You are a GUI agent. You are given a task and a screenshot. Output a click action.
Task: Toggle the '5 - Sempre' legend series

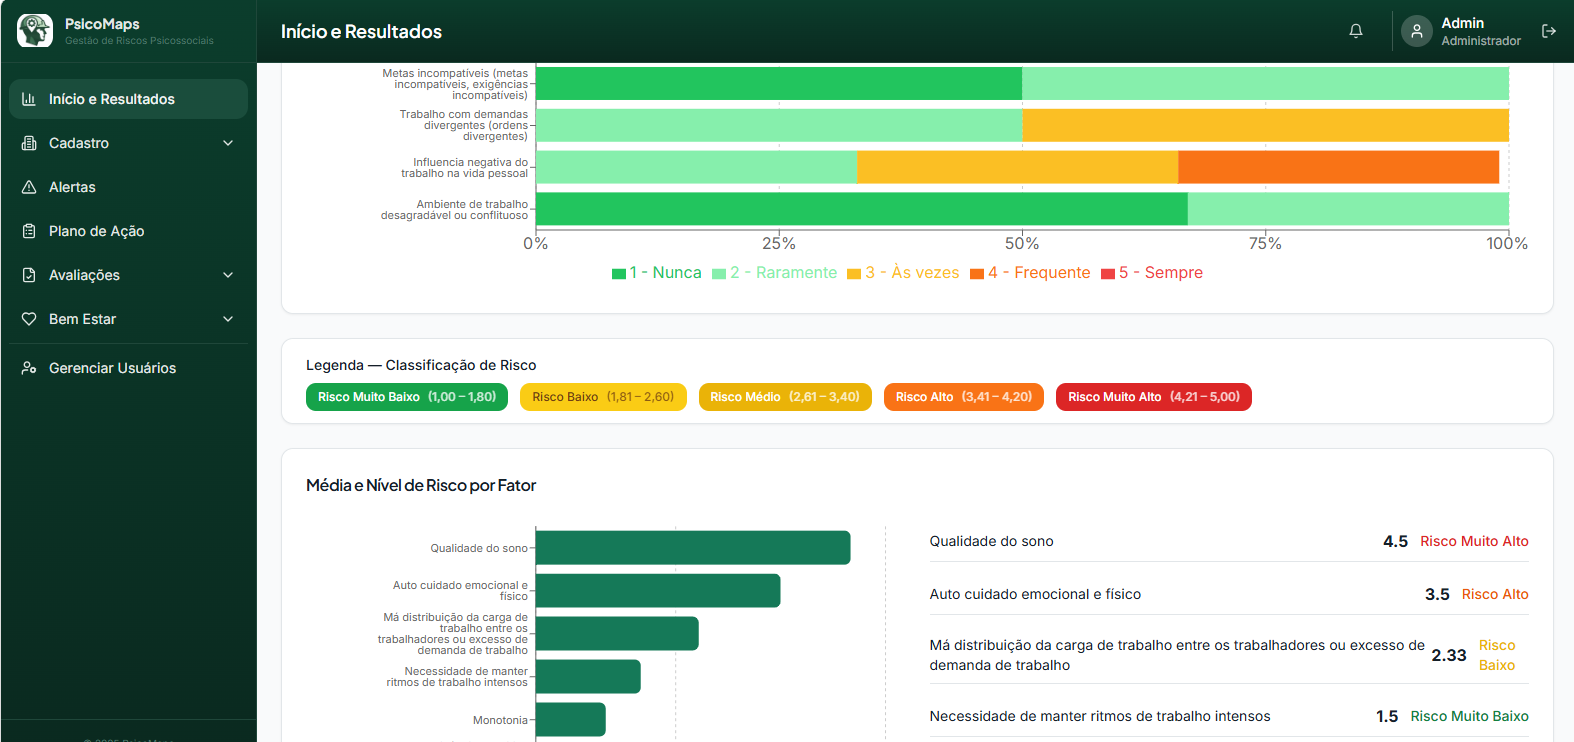pyautogui.click(x=1152, y=273)
